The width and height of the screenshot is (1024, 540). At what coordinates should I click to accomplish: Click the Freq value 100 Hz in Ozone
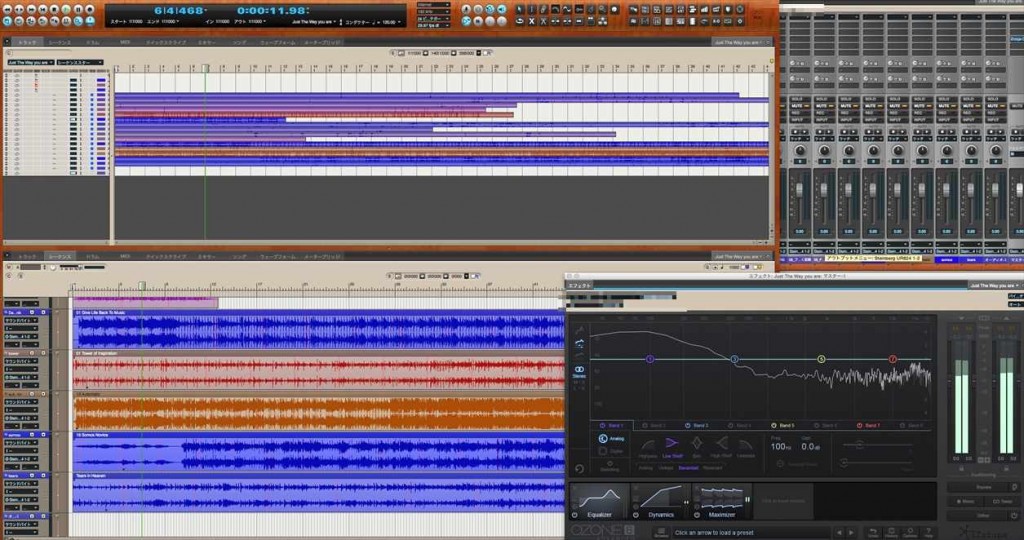[780, 447]
